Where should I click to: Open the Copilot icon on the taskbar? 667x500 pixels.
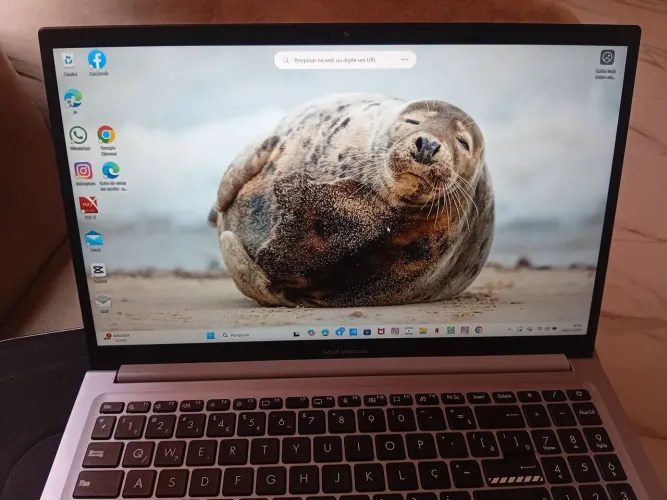pos(311,333)
